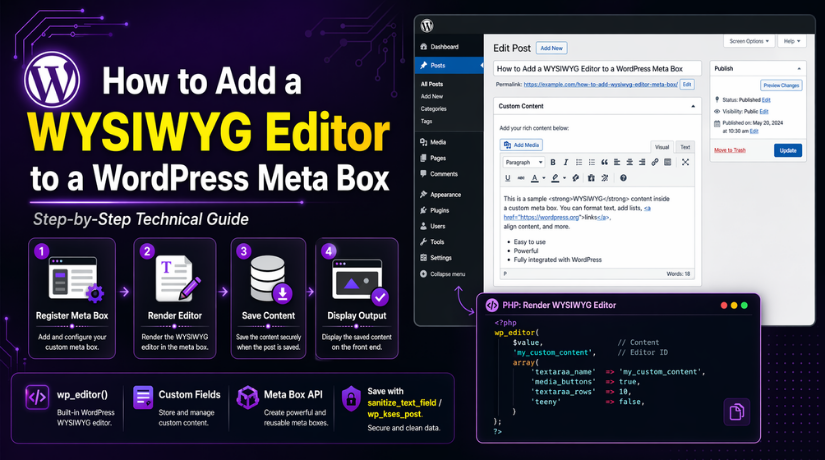825x460 pixels.
Task: Click the Add Media button
Action: coord(521,145)
